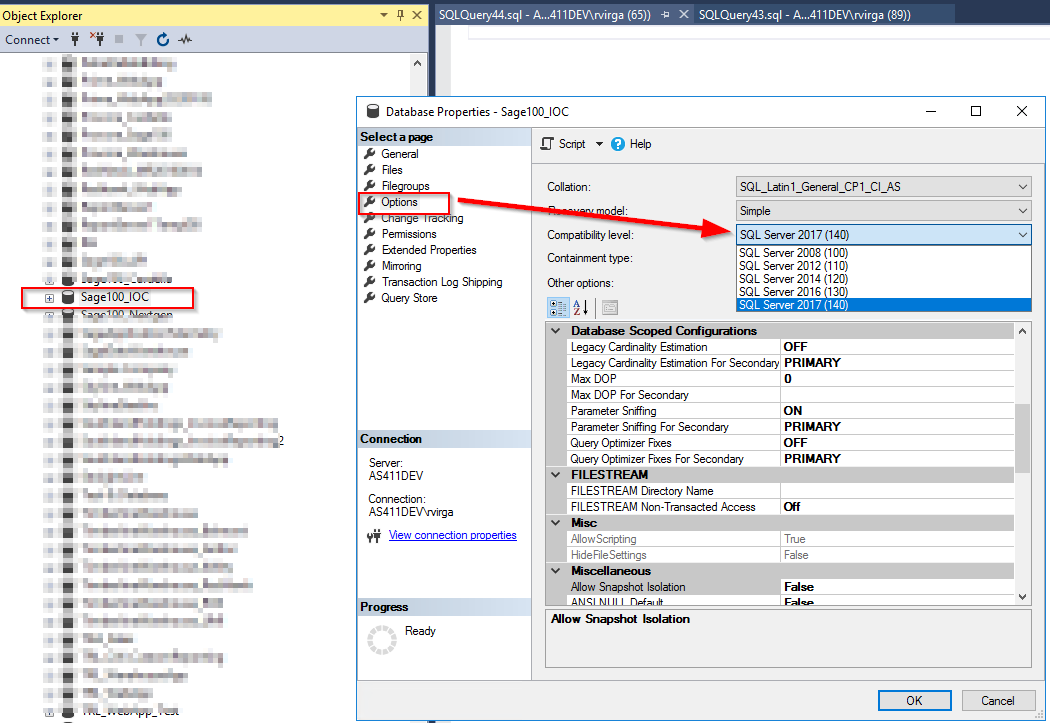Click the FILESTREAM Directory Name field
The height and width of the screenshot is (723, 1050).
[x=897, y=491]
